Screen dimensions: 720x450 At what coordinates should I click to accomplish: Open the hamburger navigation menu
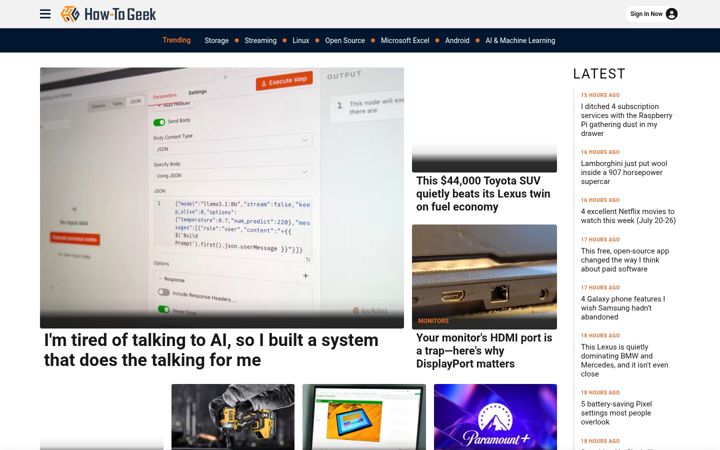[45, 14]
